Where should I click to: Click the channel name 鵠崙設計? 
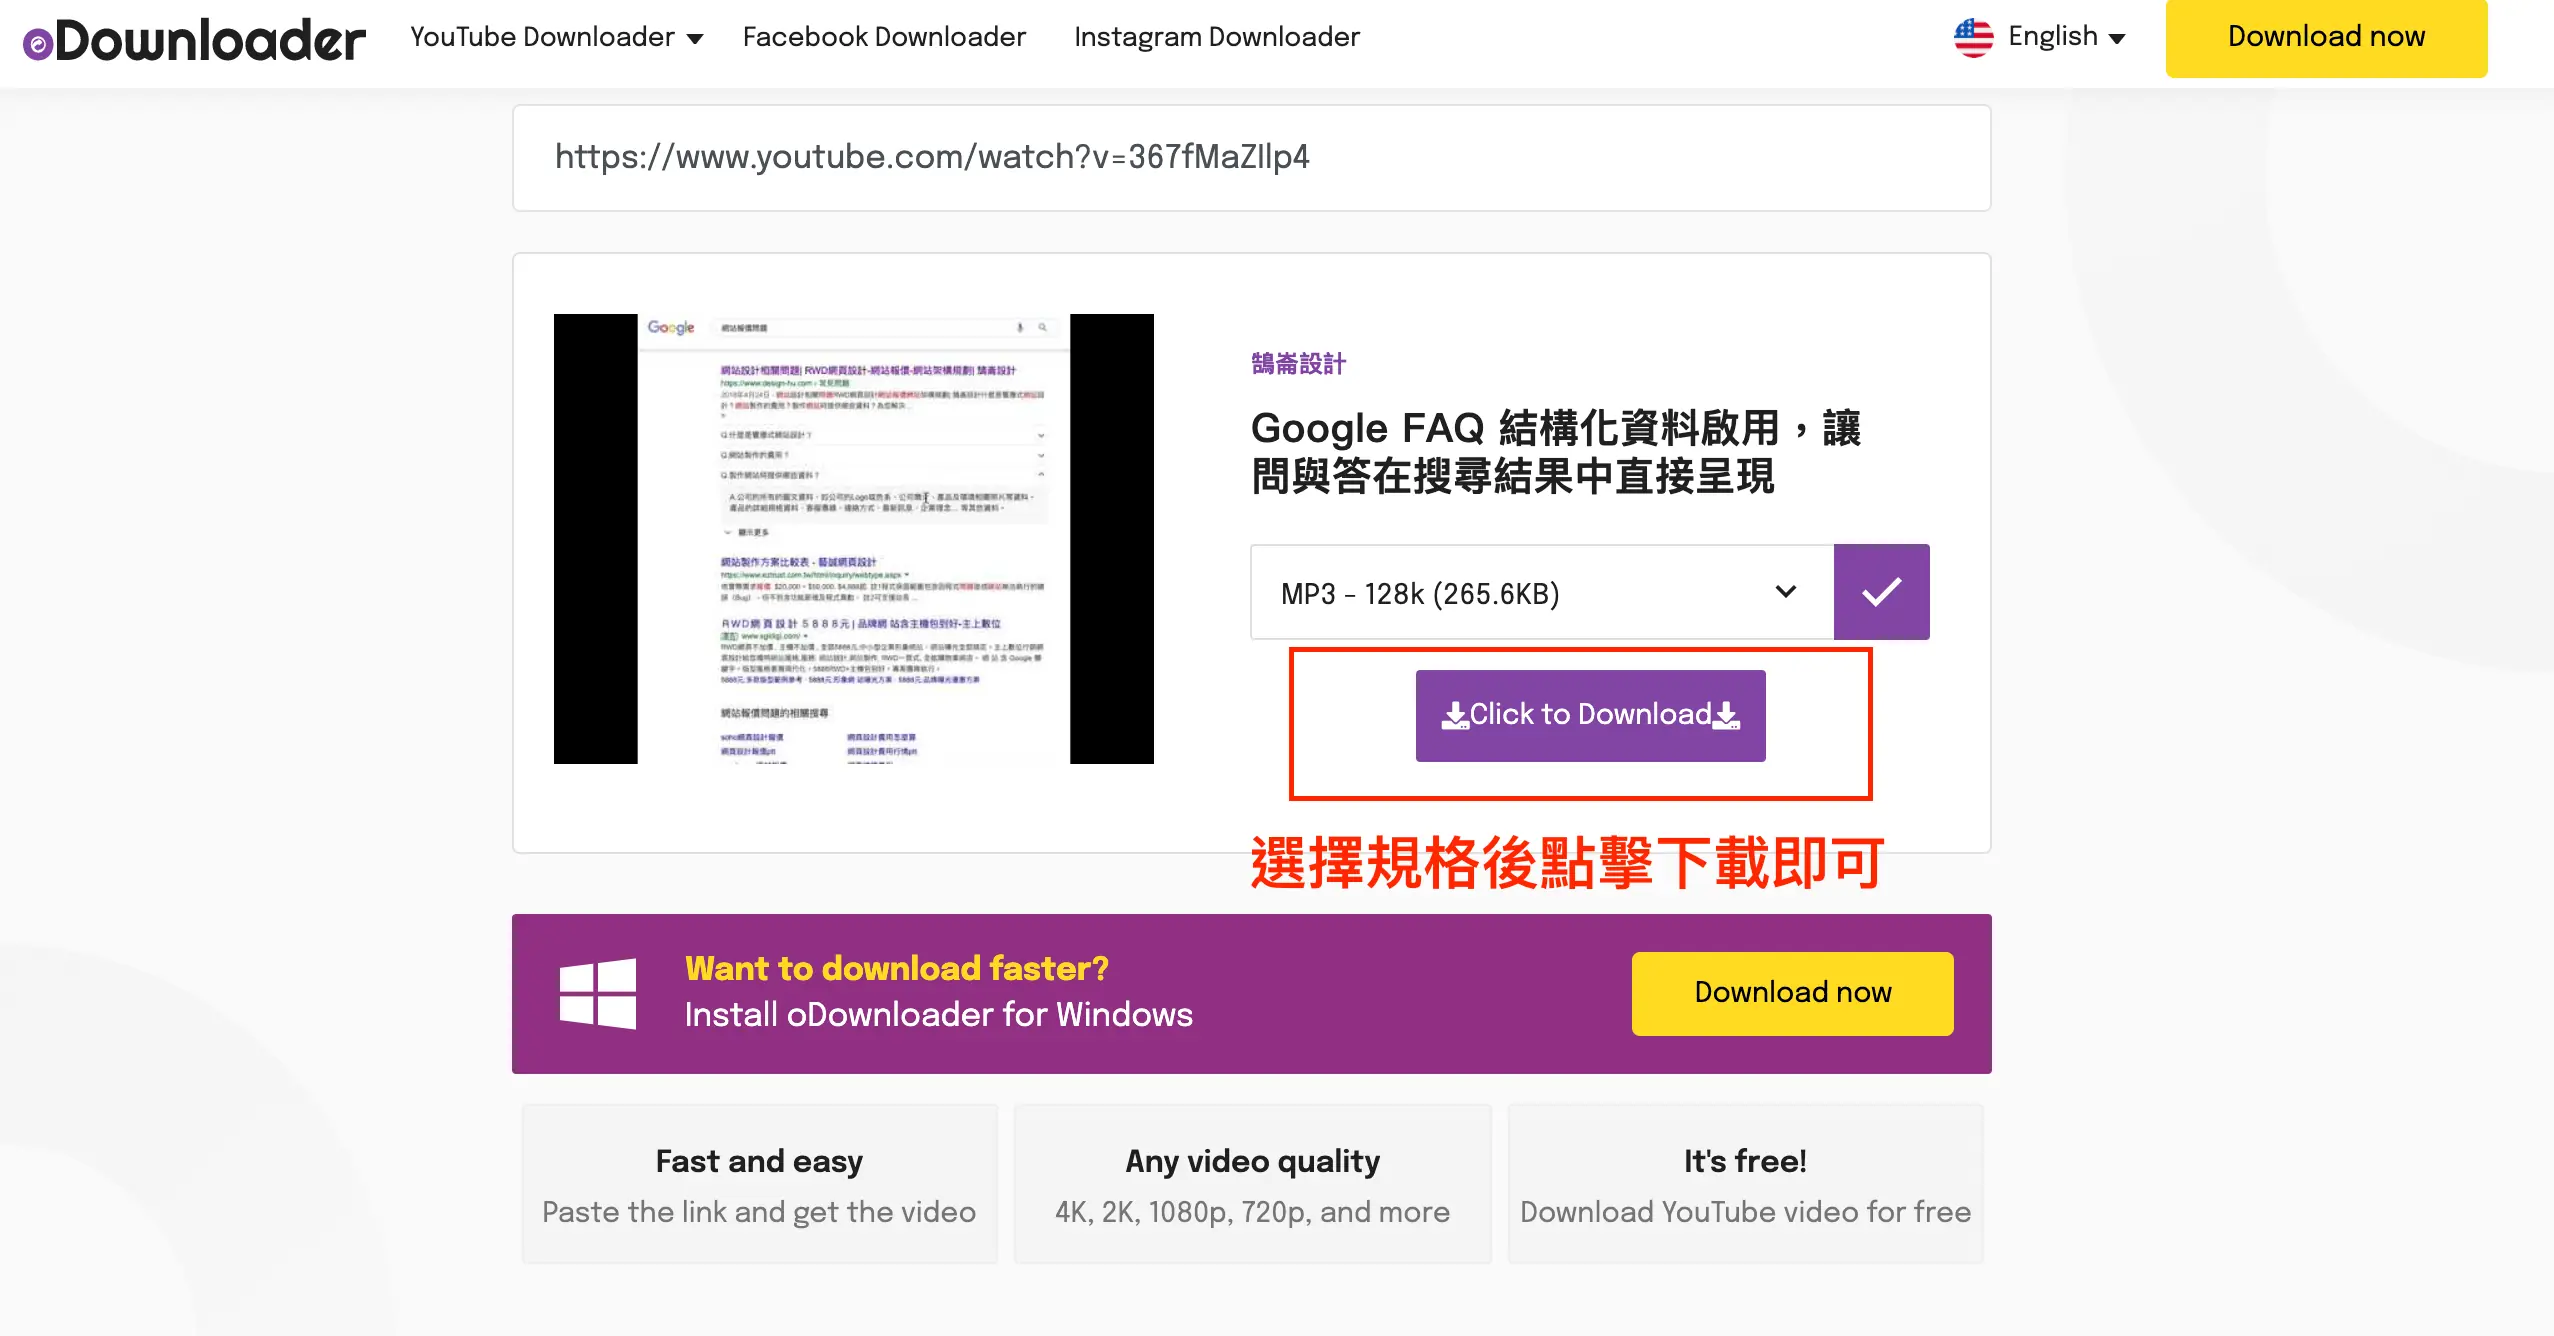click(1298, 364)
